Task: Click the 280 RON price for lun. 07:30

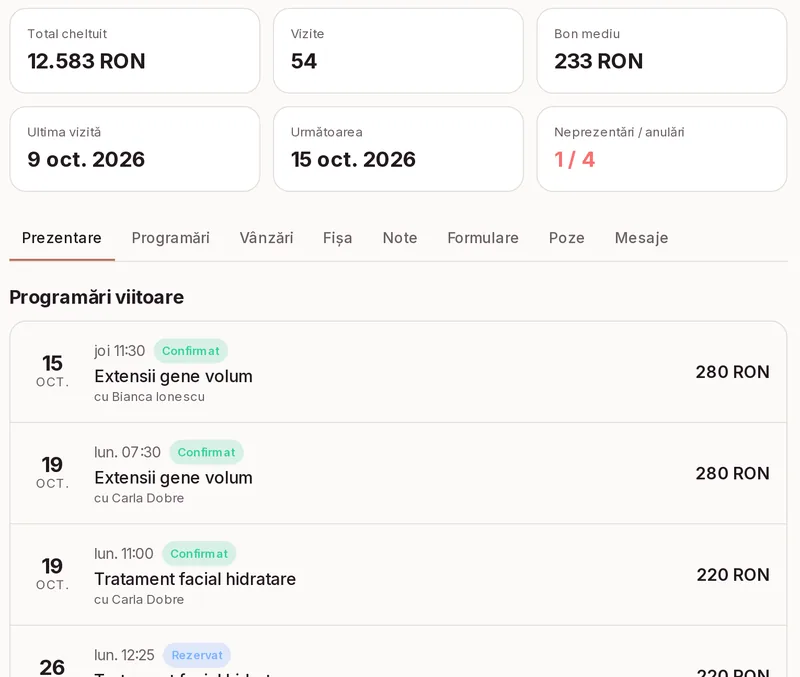Action: (733, 473)
